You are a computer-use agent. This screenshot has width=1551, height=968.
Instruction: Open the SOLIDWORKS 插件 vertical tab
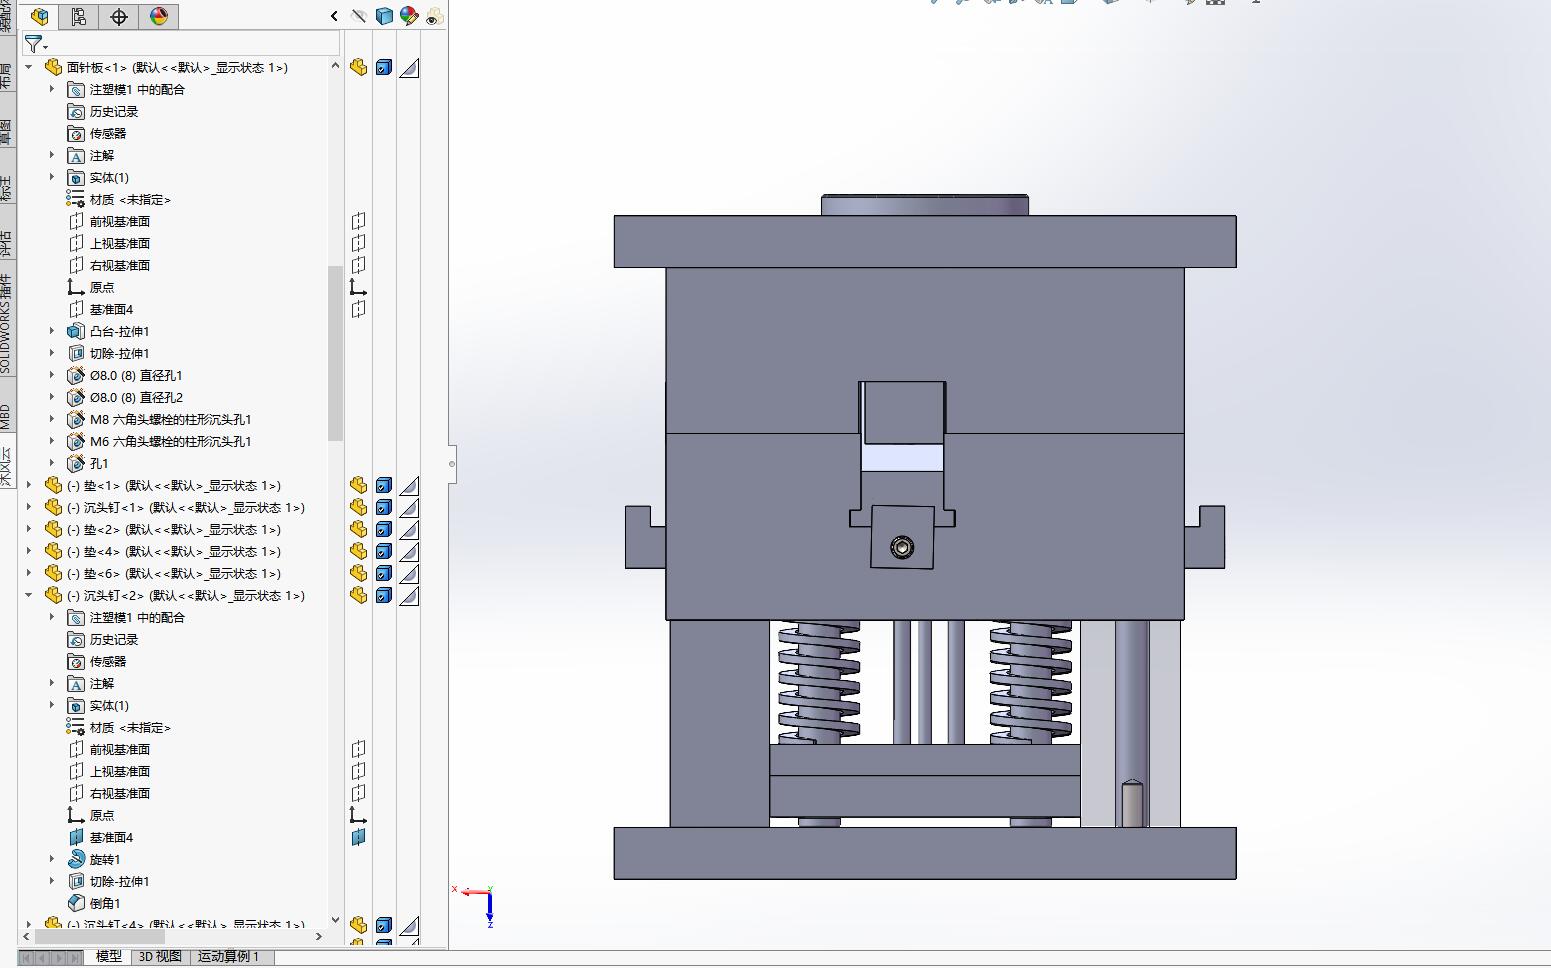point(7,323)
